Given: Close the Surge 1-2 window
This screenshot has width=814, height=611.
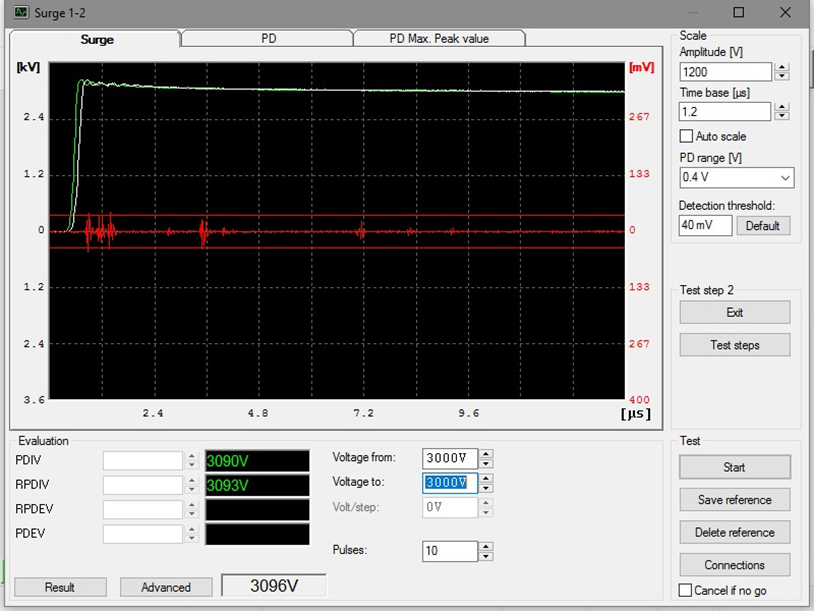Looking at the screenshot, I should point(785,12).
